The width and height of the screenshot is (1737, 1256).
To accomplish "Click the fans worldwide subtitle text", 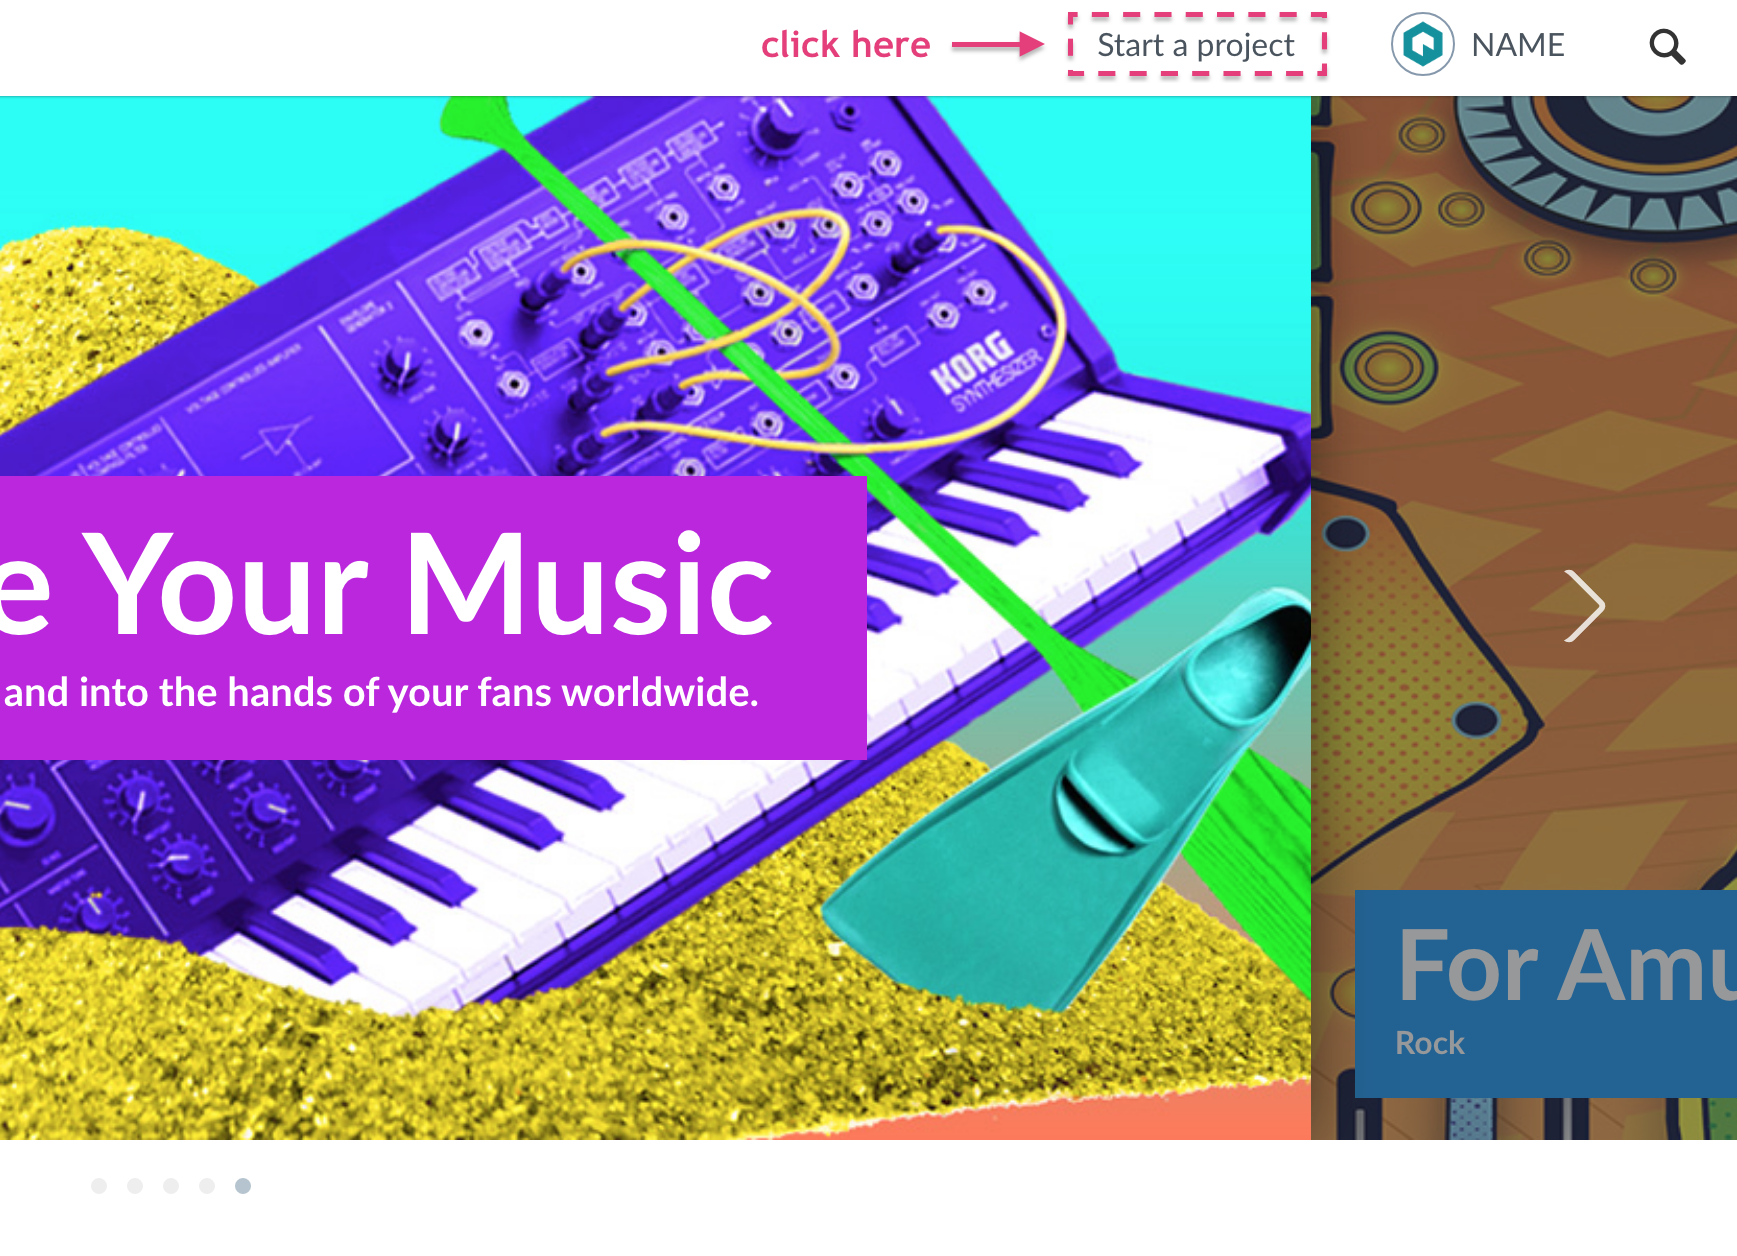I will (x=381, y=692).
